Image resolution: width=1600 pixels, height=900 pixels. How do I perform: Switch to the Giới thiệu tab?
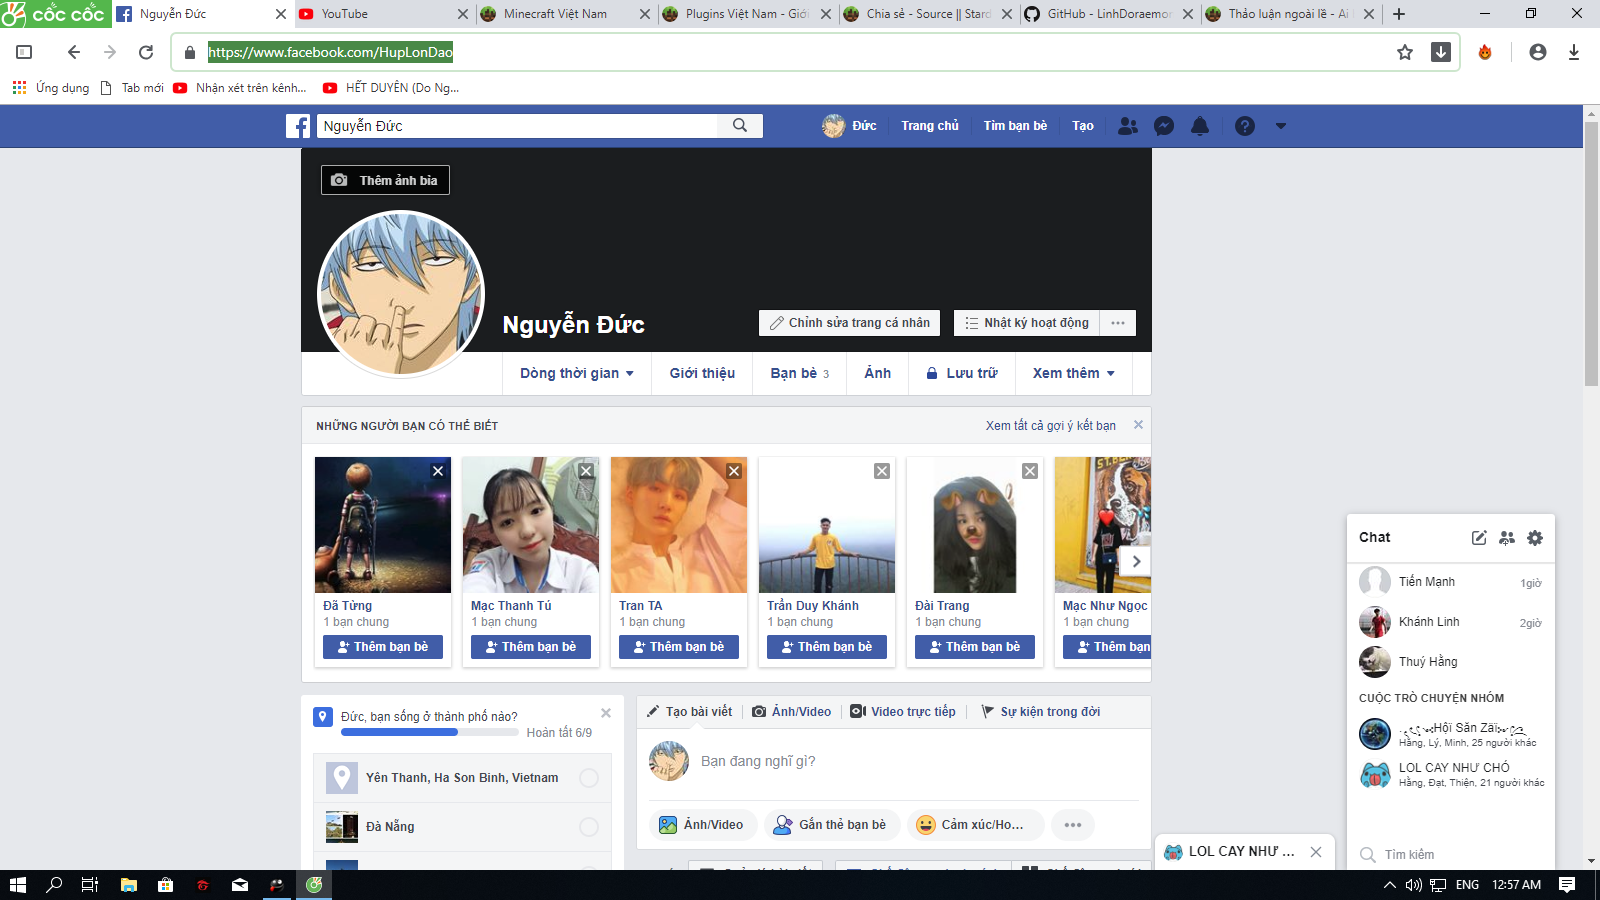pyautogui.click(x=702, y=373)
